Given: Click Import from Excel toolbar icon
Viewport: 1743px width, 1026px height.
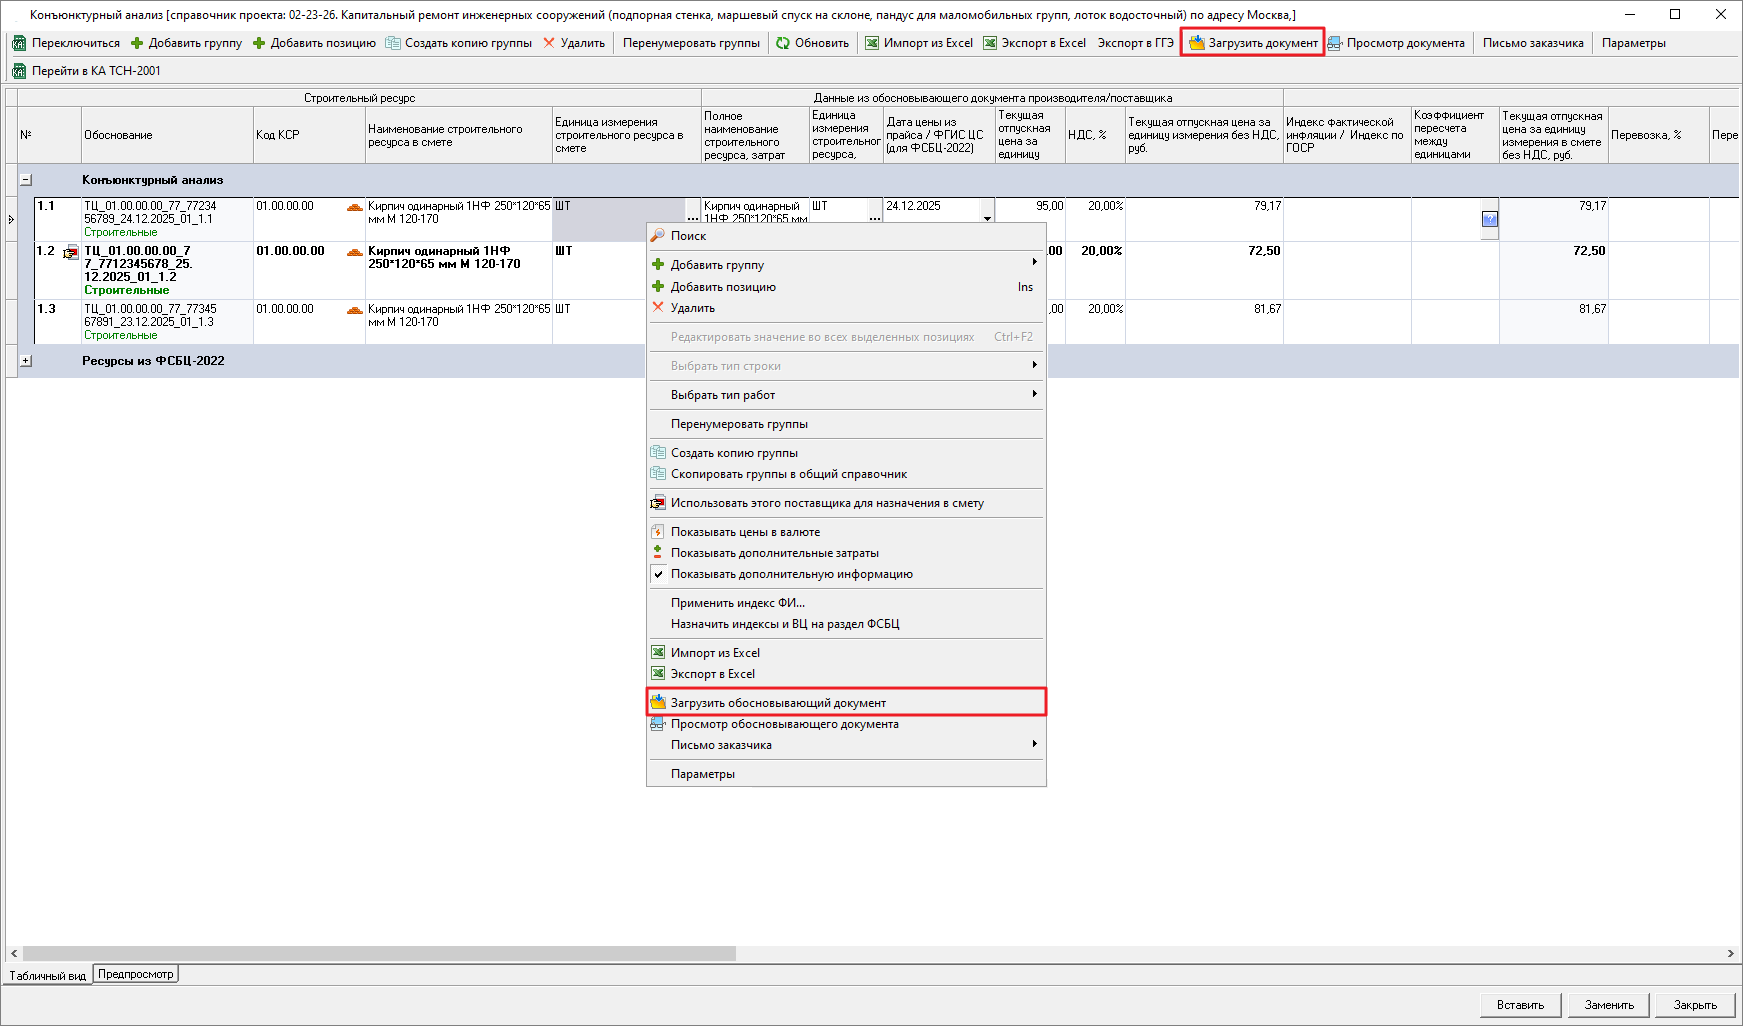Looking at the screenshot, I should (x=872, y=43).
